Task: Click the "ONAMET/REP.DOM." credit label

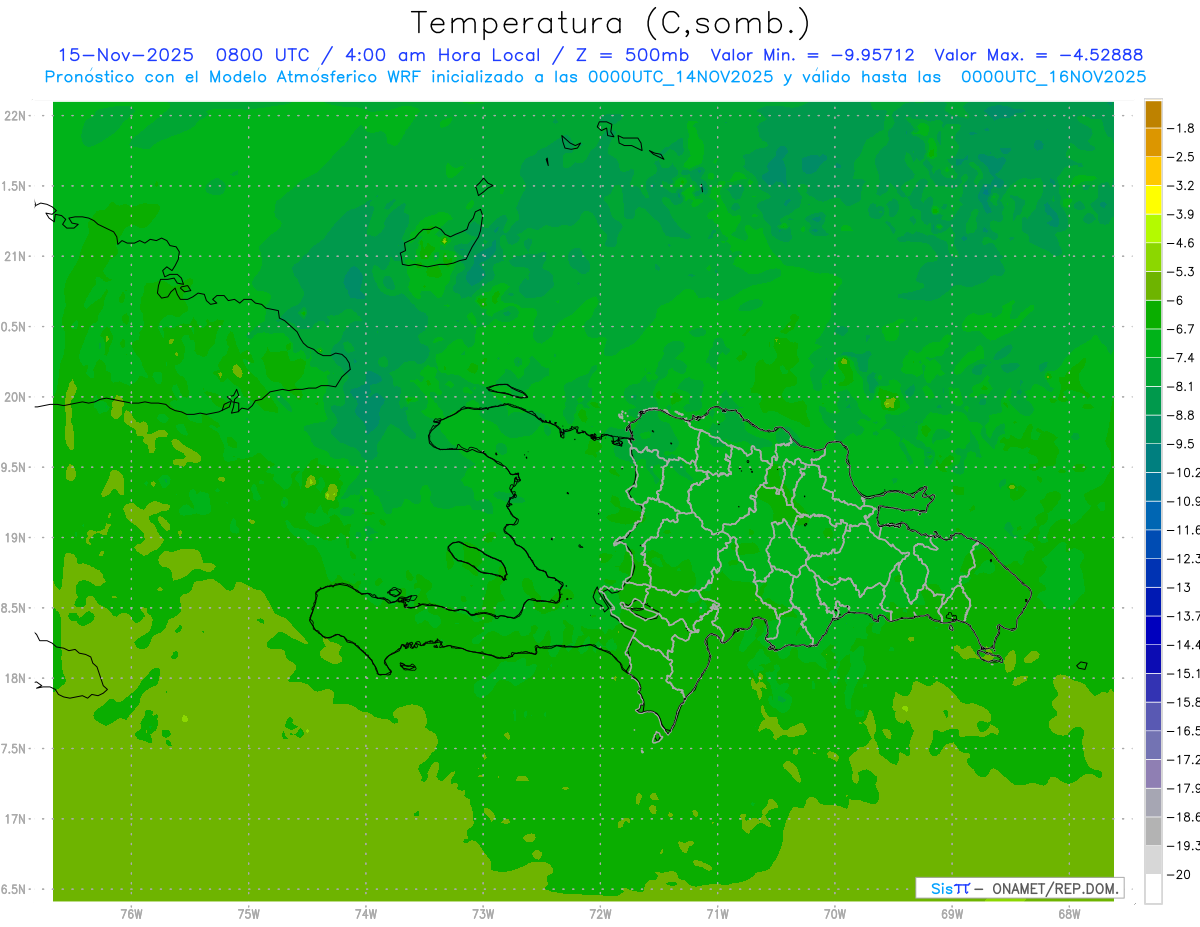Action: click(x=1056, y=888)
